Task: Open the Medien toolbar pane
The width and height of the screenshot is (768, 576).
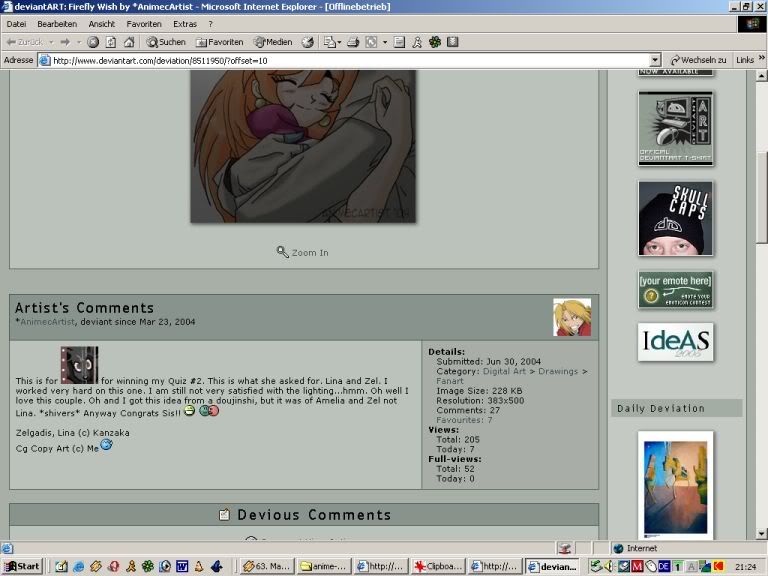Action: pyautogui.click(x=273, y=42)
